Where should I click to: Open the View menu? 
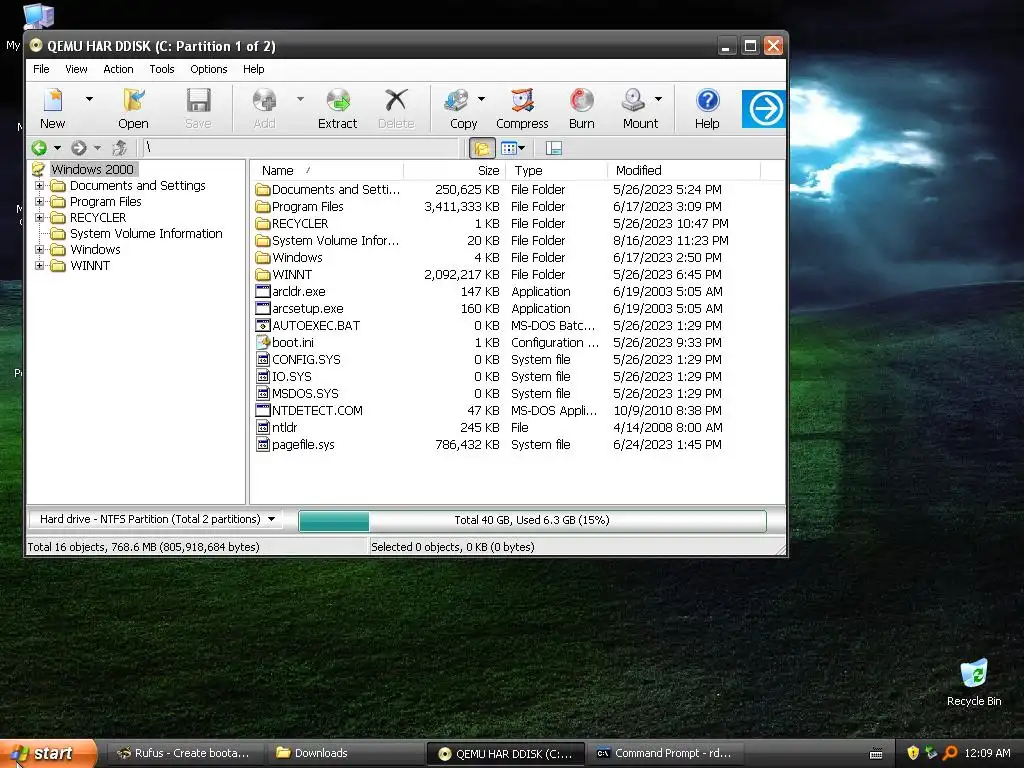pos(76,69)
